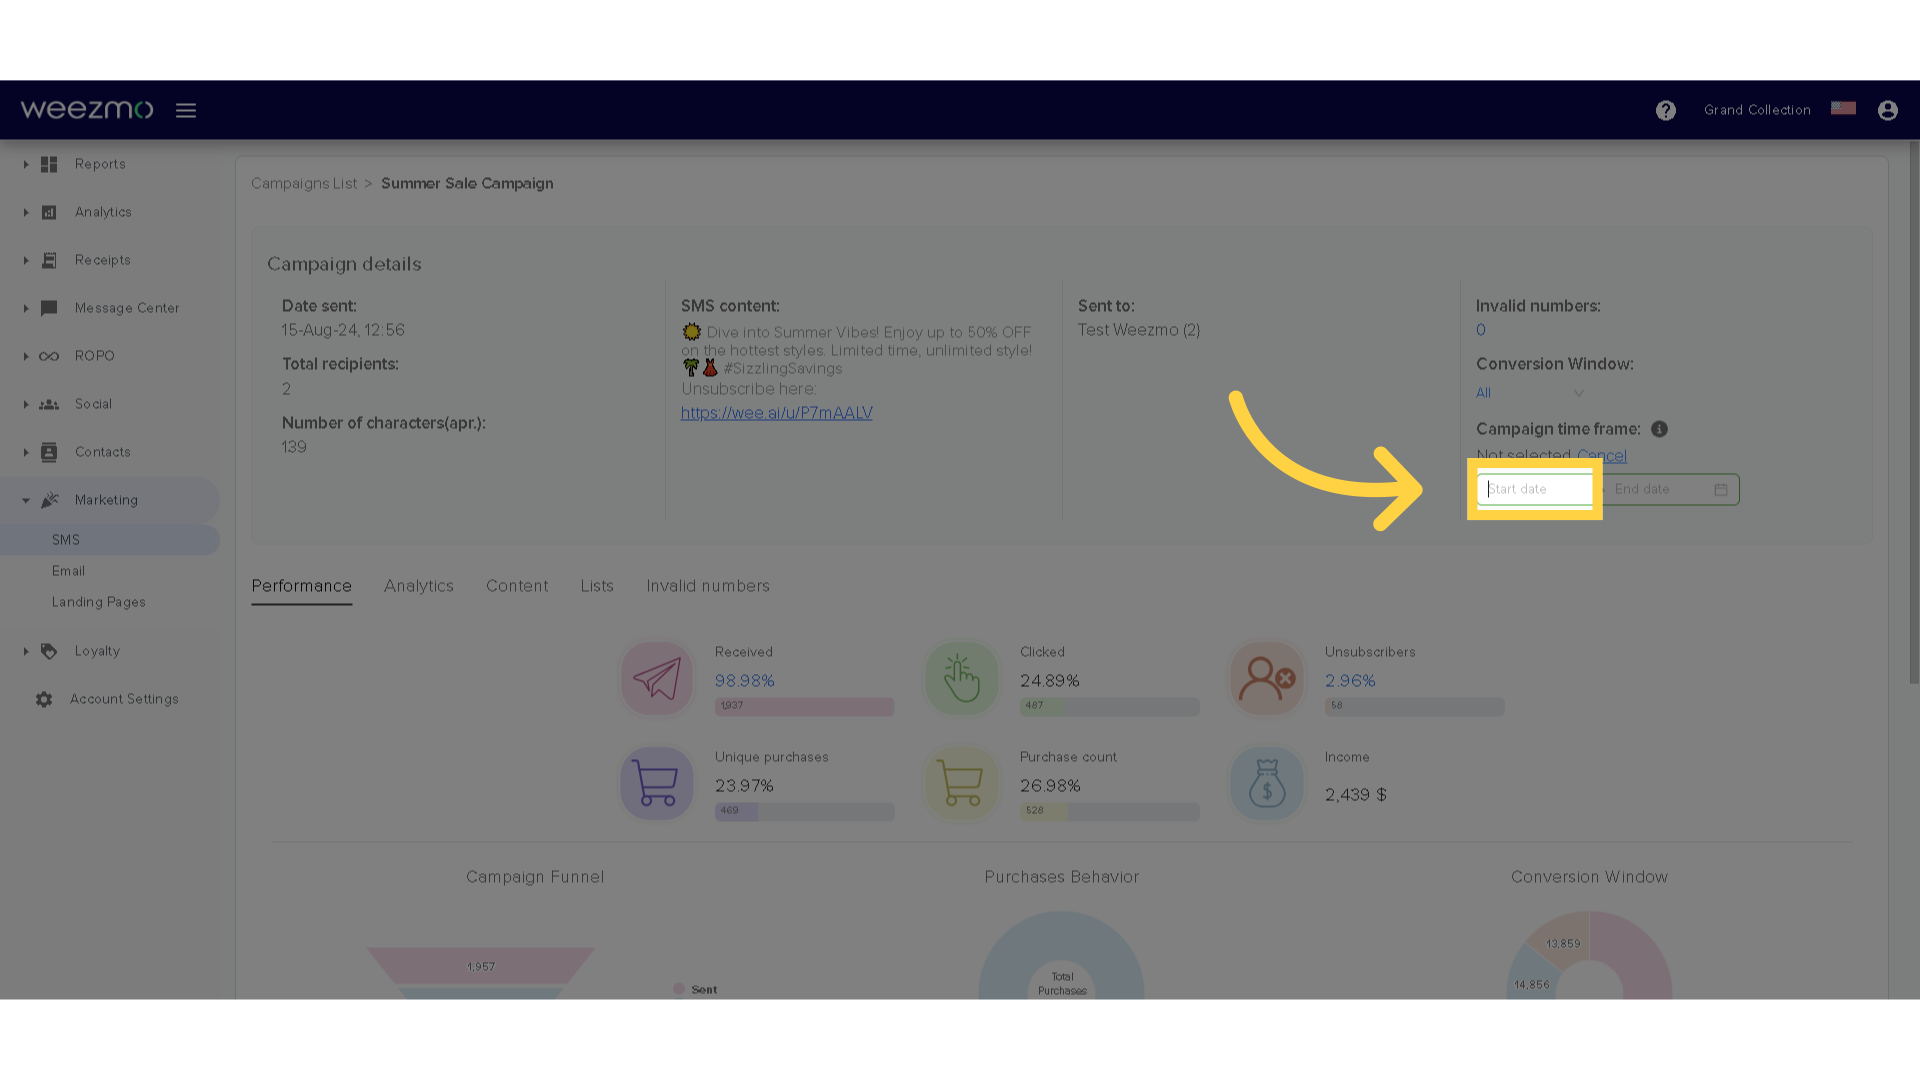Click the Unsubscribers user icon
Image resolution: width=1920 pixels, height=1080 pixels.
(1267, 679)
